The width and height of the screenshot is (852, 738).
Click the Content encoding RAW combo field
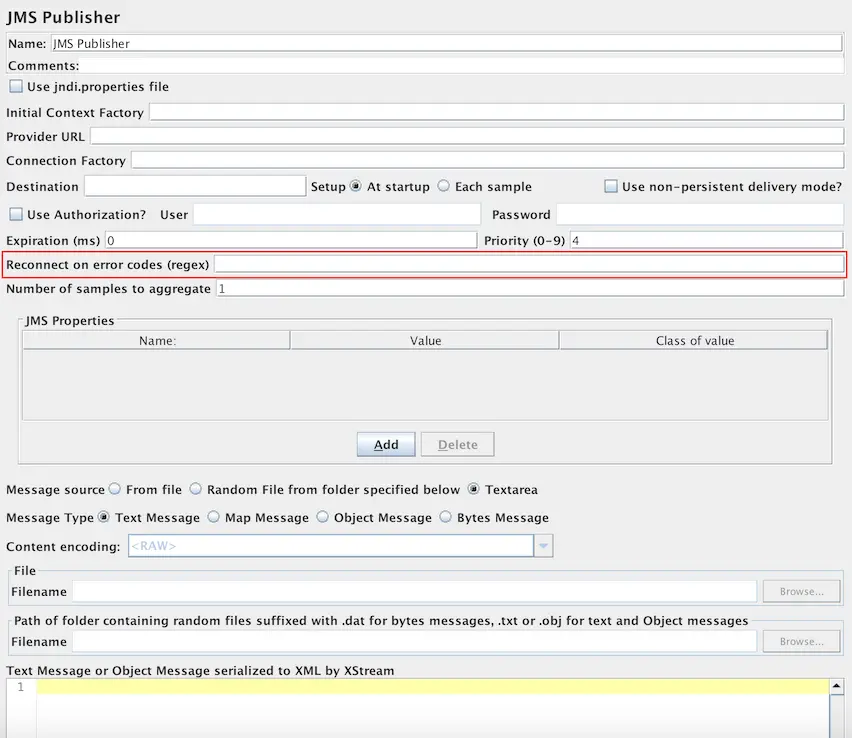pos(331,546)
